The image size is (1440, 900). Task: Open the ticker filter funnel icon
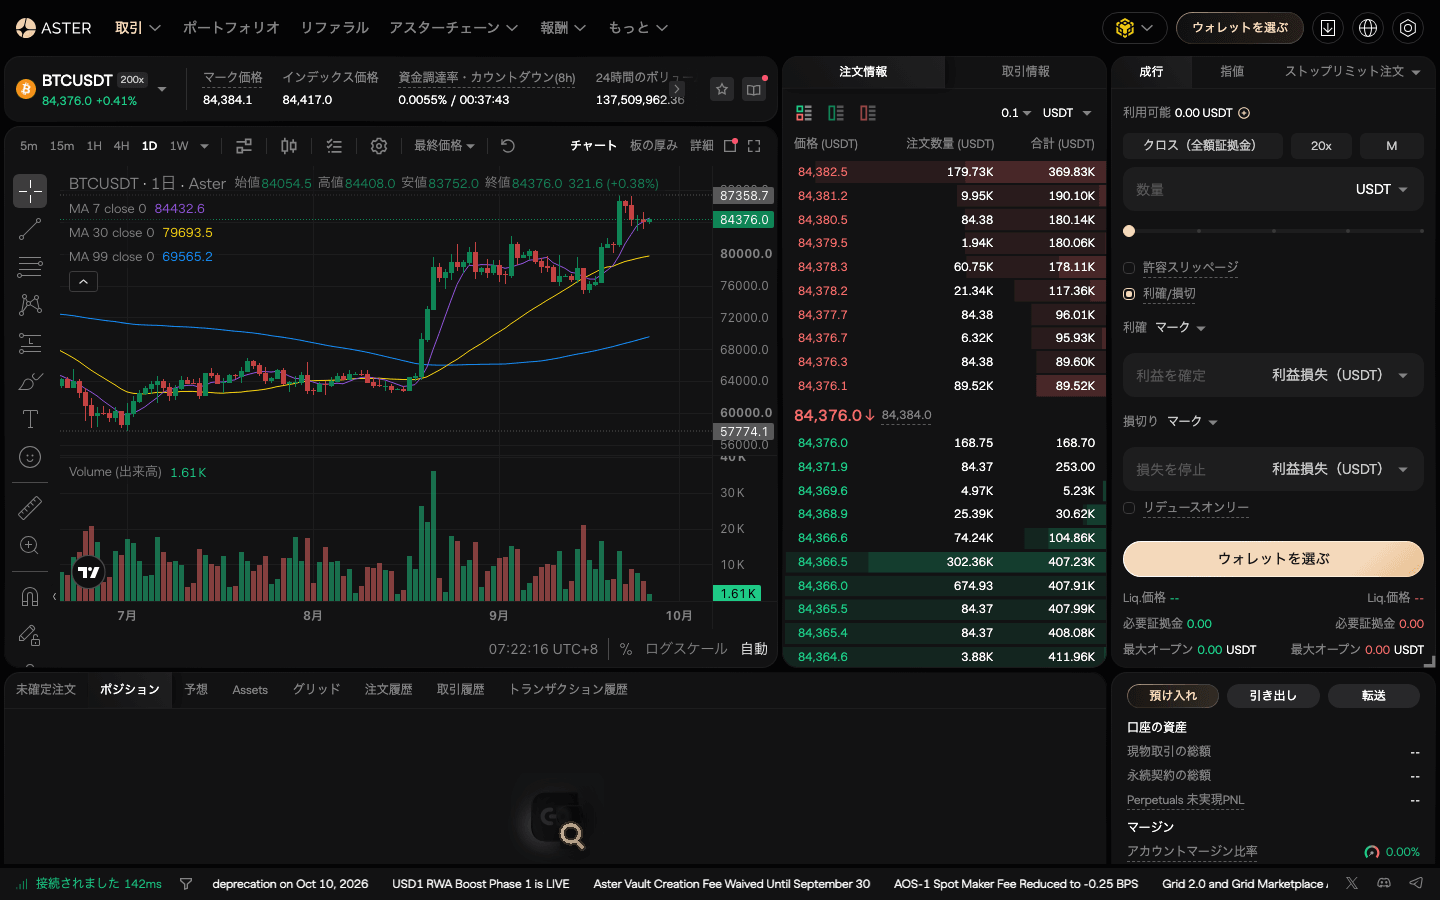tap(186, 884)
